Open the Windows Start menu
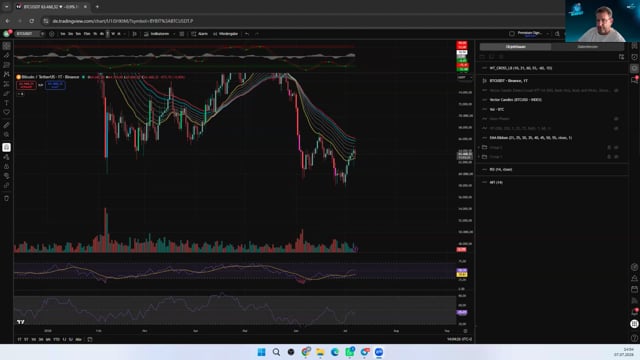 [x=262, y=352]
